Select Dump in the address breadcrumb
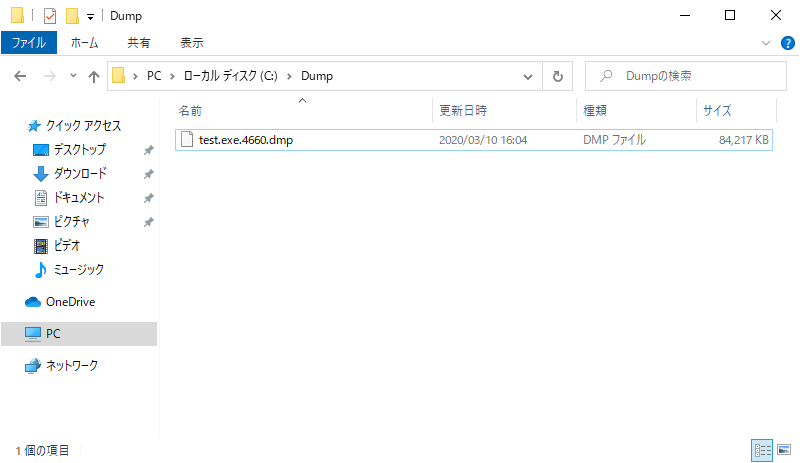Image resolution: width=800 pixels, height=463 pixels. click(x=317, y=76)
